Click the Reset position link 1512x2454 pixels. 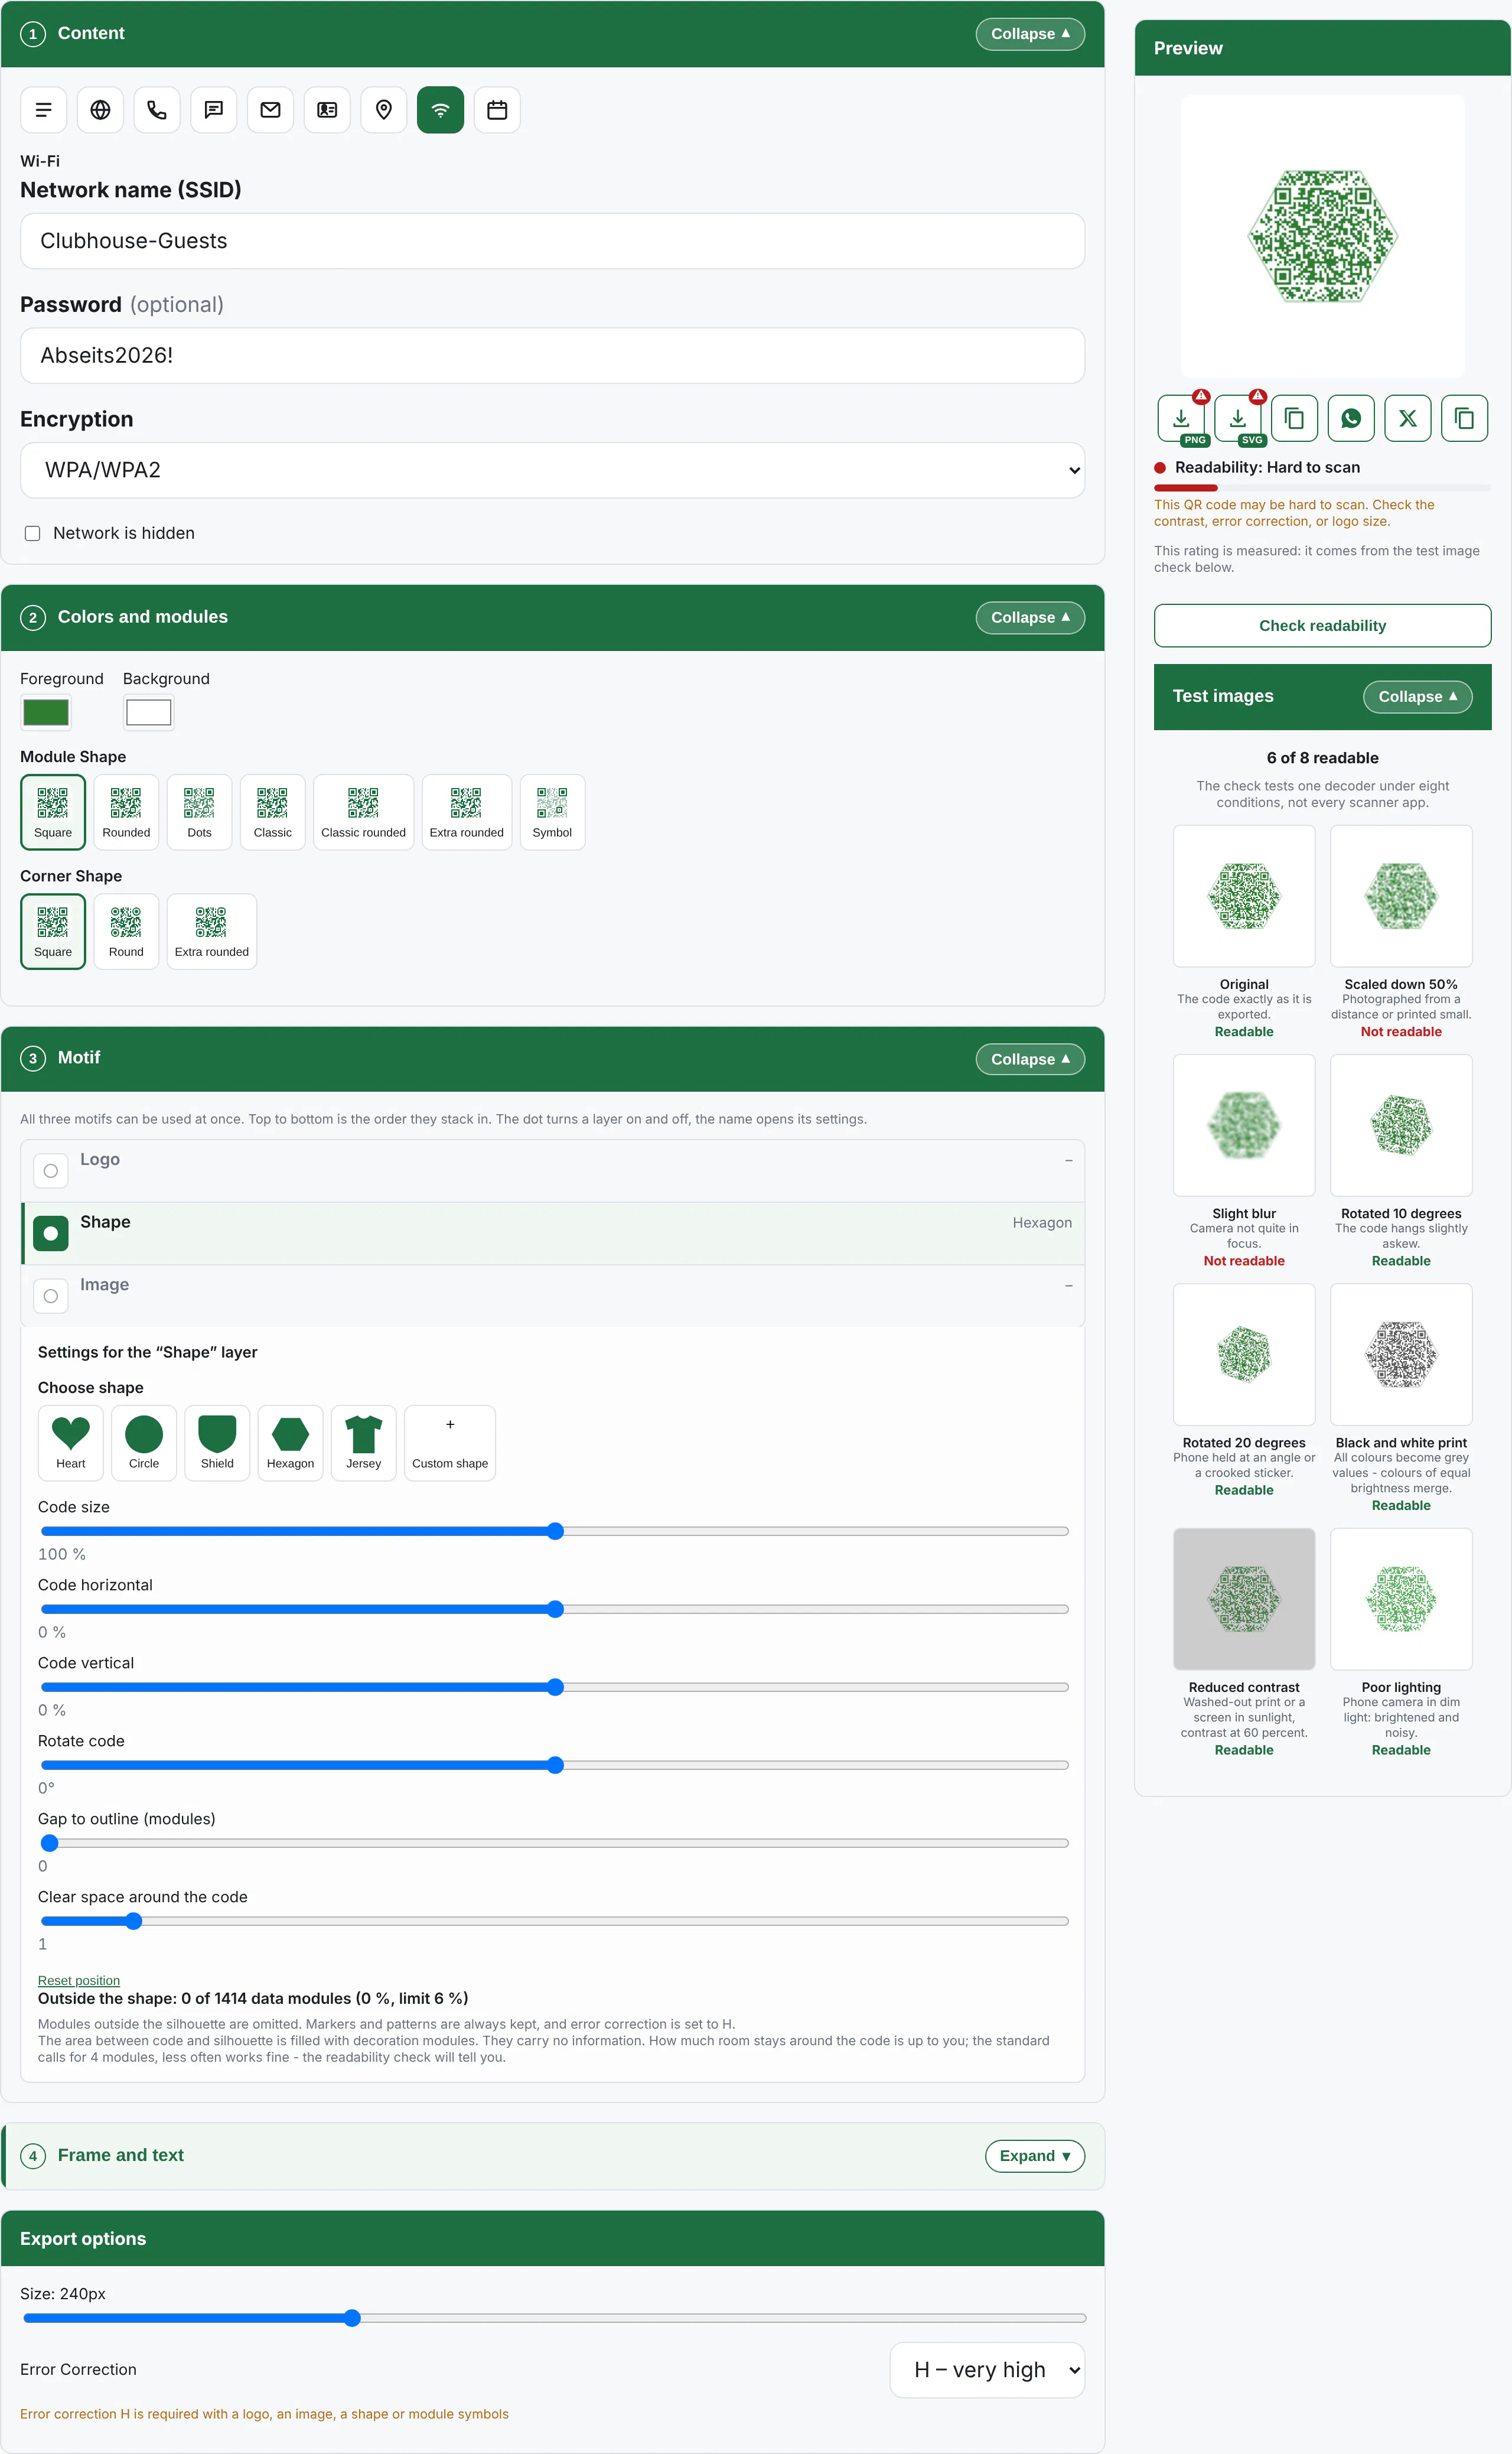pos(79,1980)
